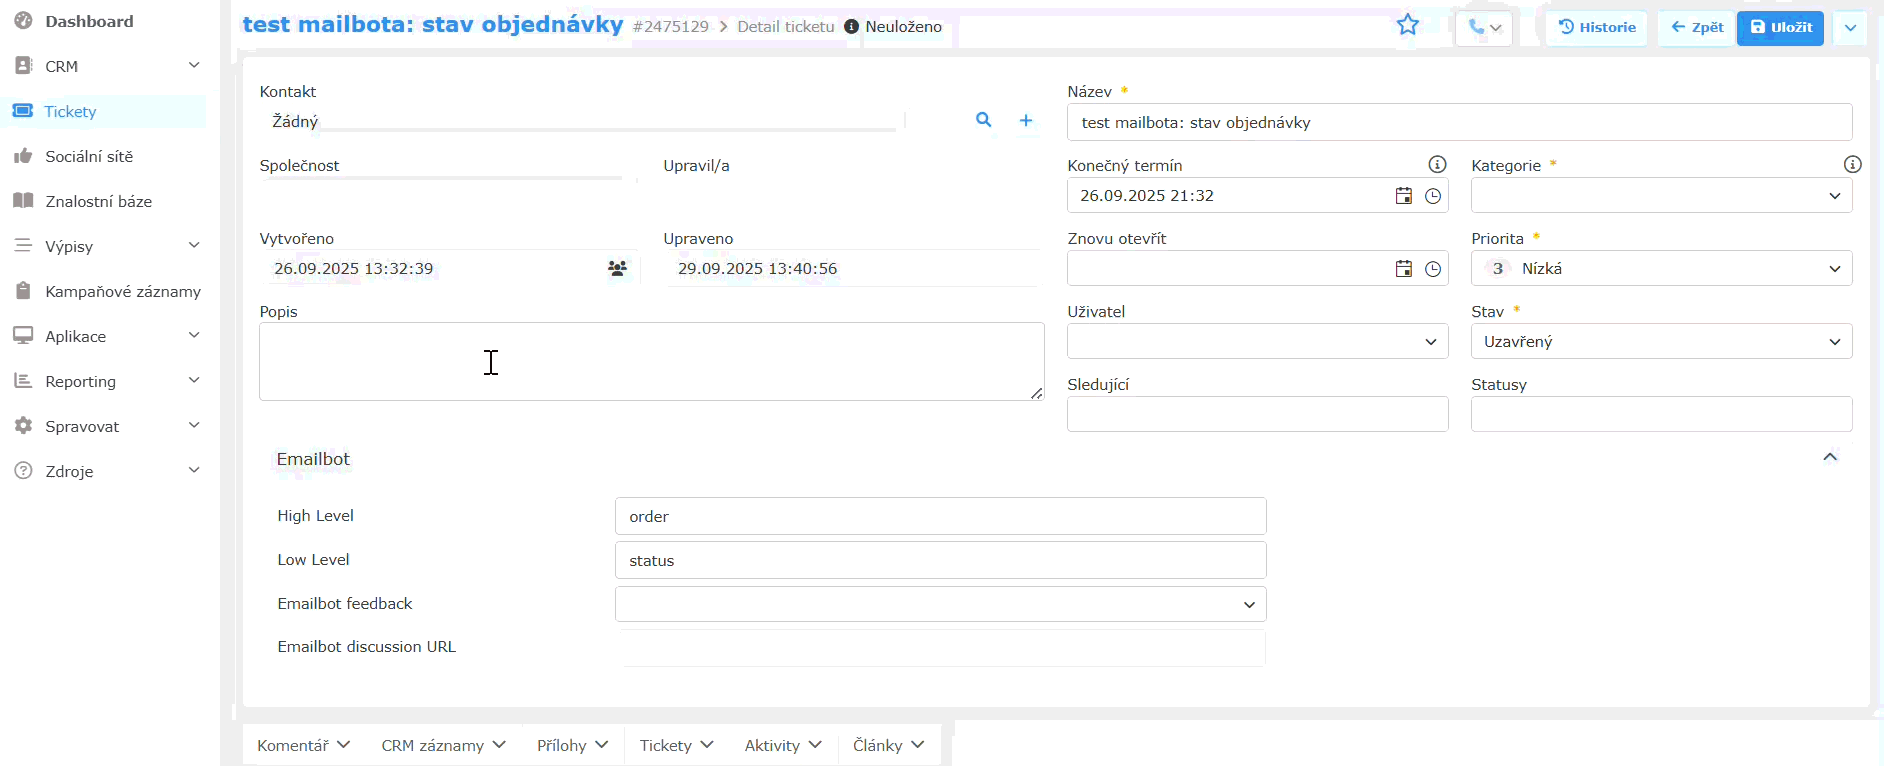This screenshot has width=1884, height=766.
Task: Click the contact search magnifier icon
Action: [984, 120]
